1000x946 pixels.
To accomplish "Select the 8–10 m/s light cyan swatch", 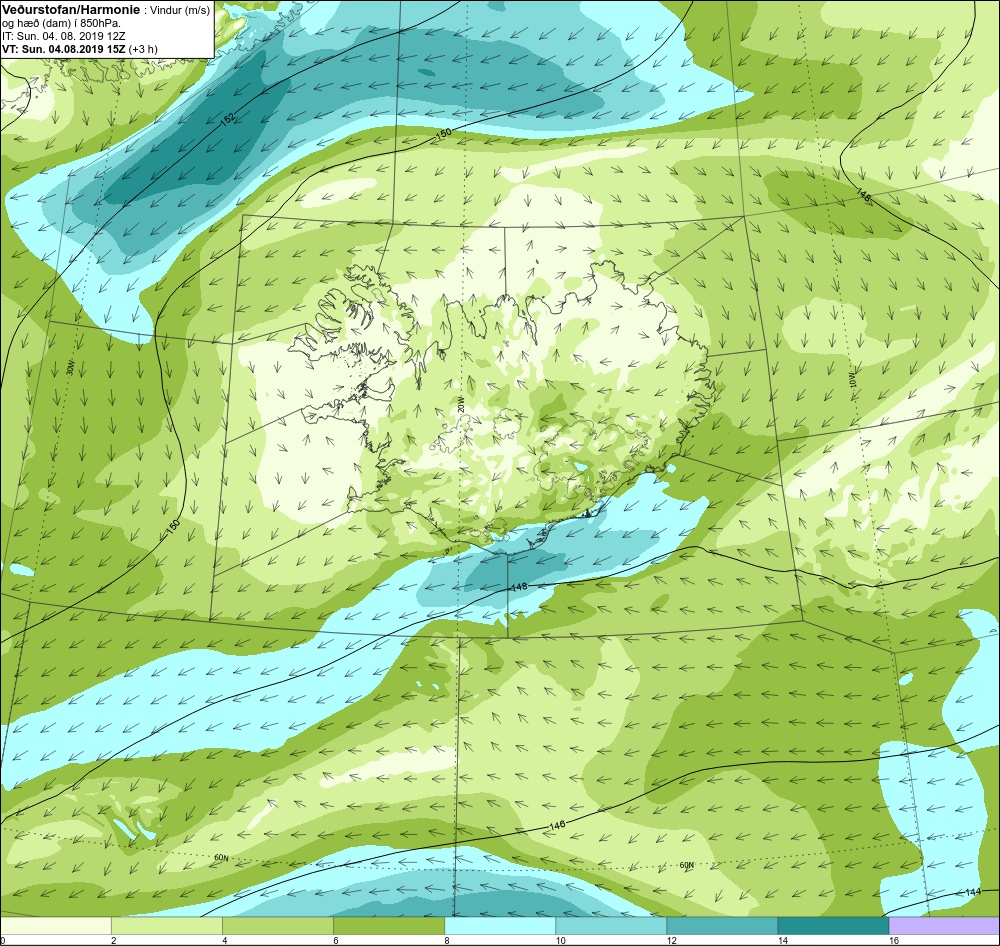I will pyautogui.click(x=499, y=926).
